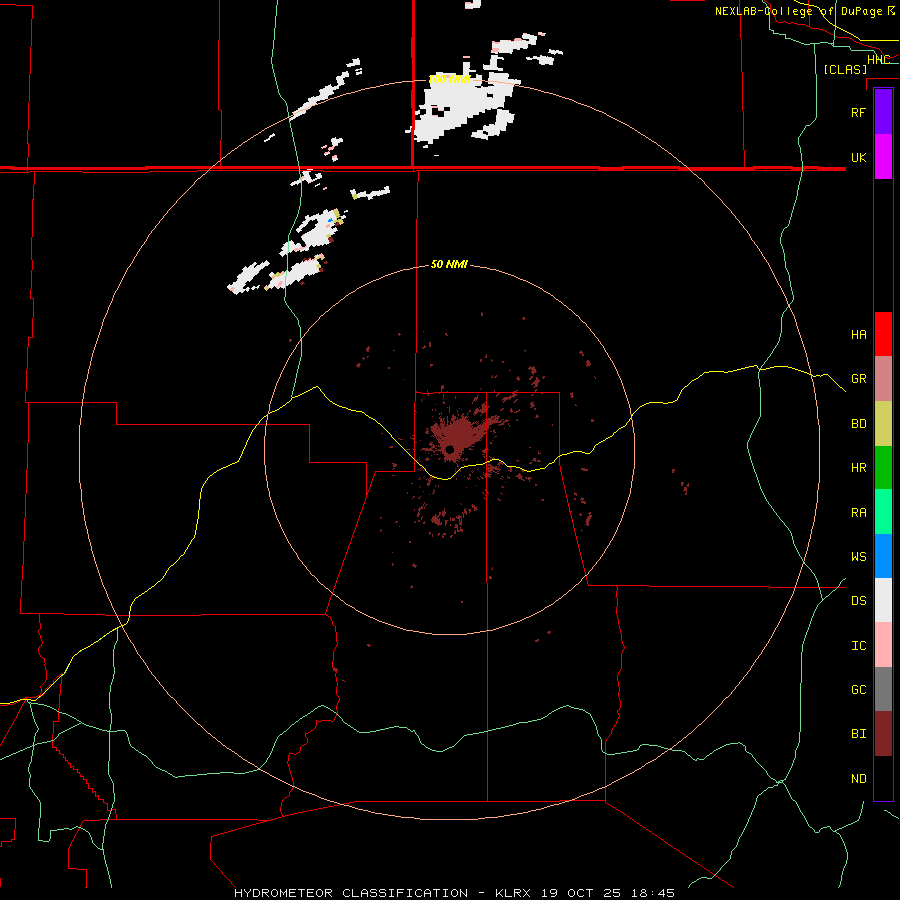Click the magenta UK color swatch
This screenshot has height=900, width=900.
coord(883,157)
